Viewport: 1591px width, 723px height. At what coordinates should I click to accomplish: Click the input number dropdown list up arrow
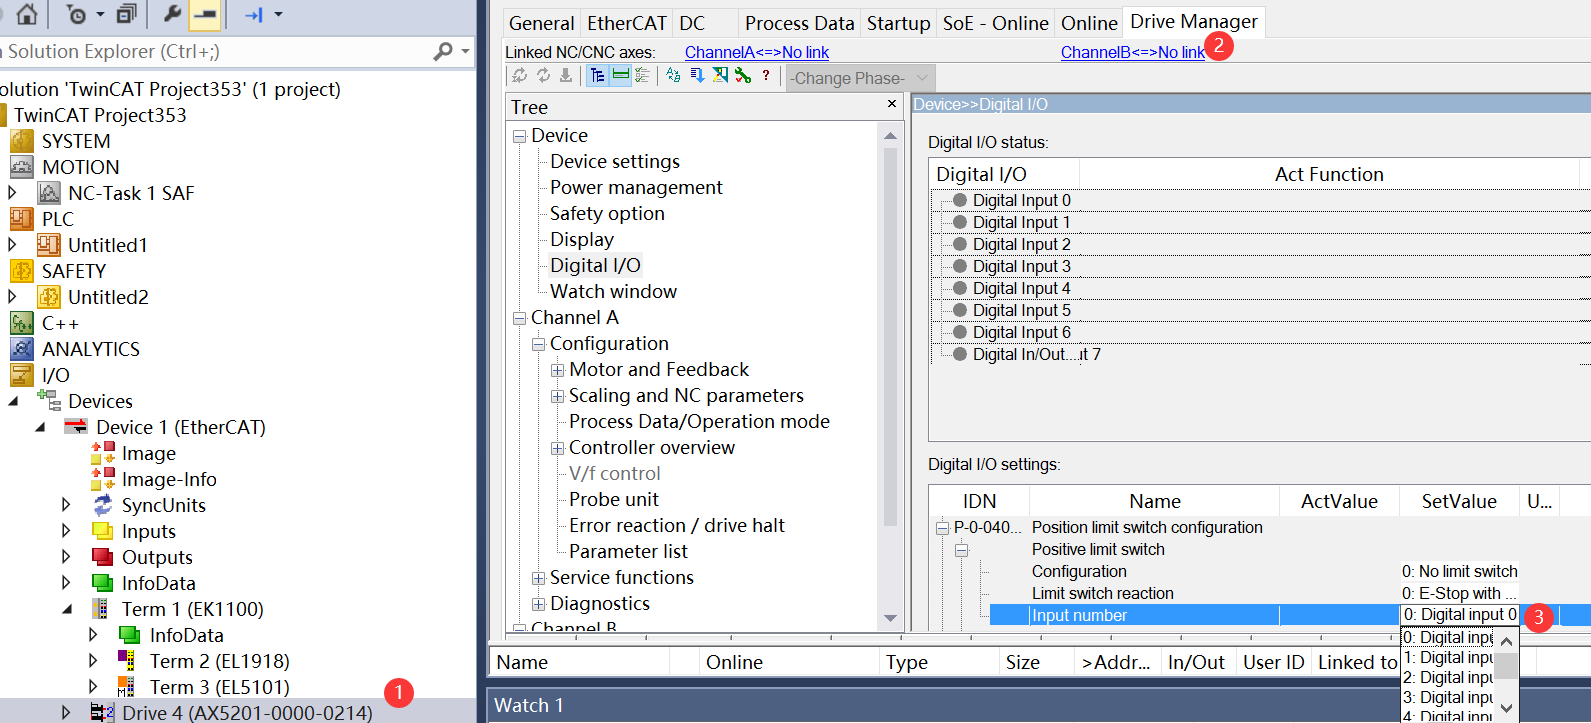coord(1506,641)
